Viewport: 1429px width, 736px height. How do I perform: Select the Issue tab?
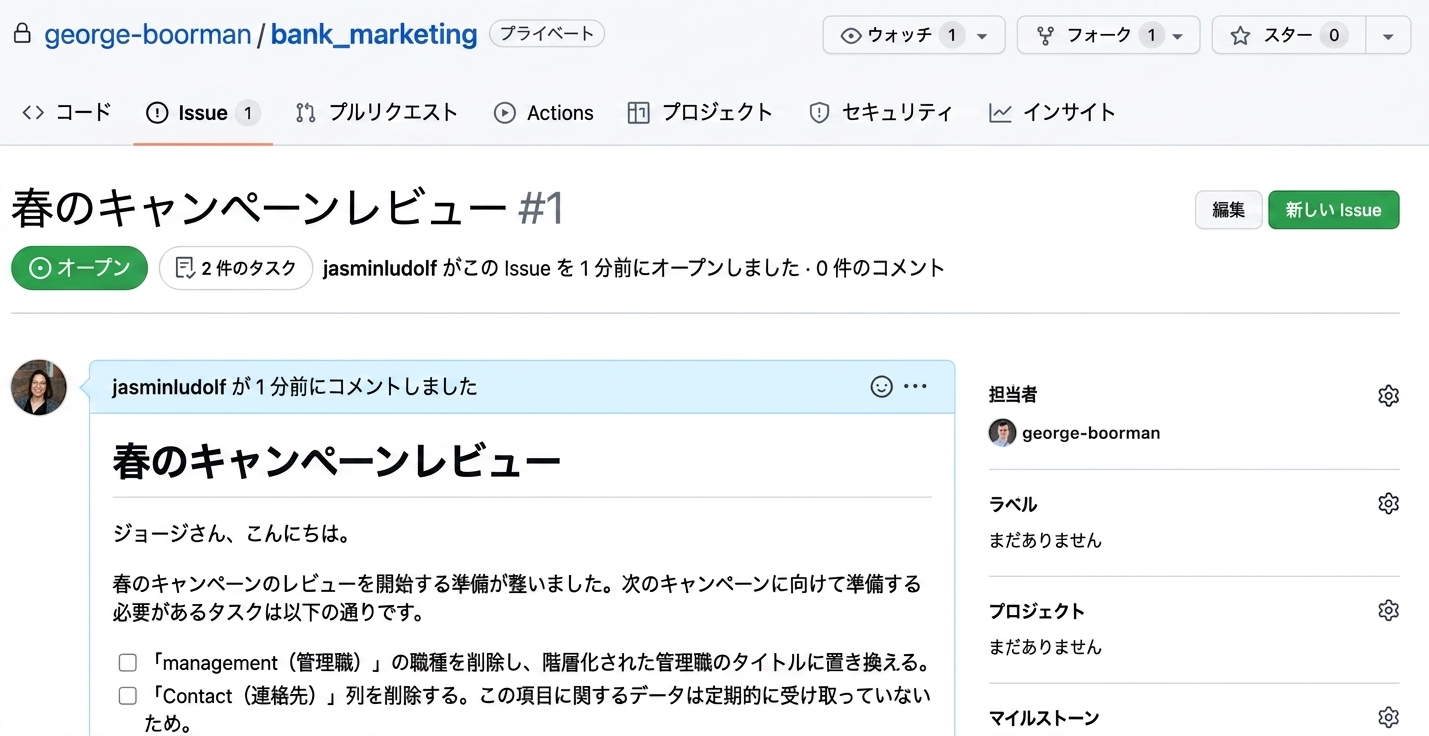pyautogui.click(x=203, y=113)
